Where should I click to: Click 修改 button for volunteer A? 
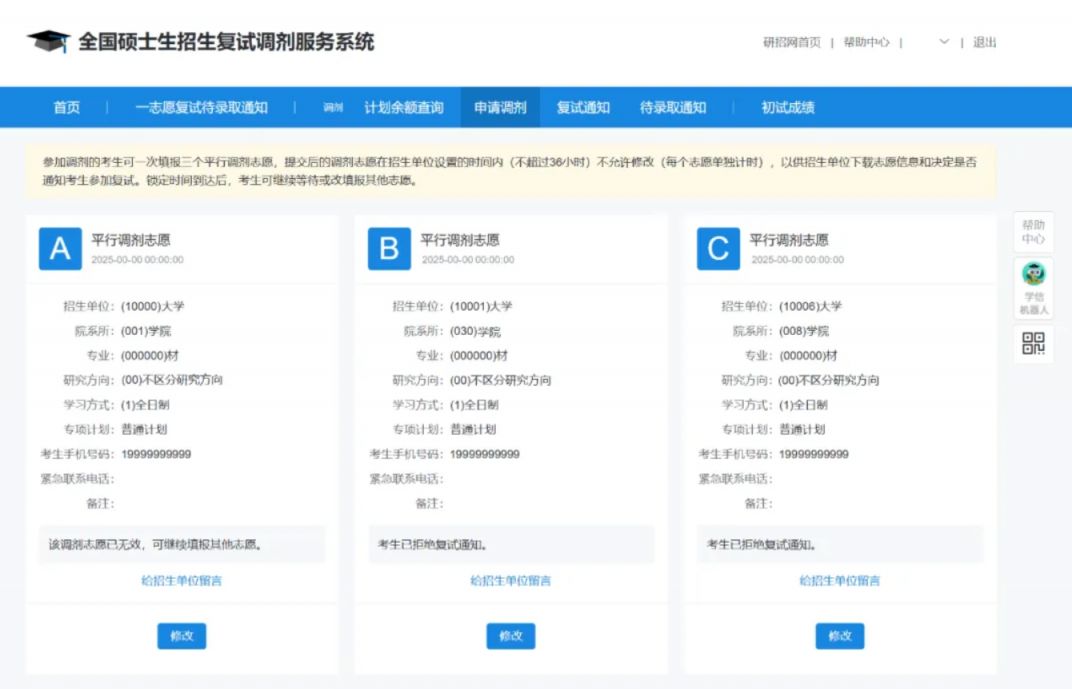pyautogui.click(x=182, y=636)
